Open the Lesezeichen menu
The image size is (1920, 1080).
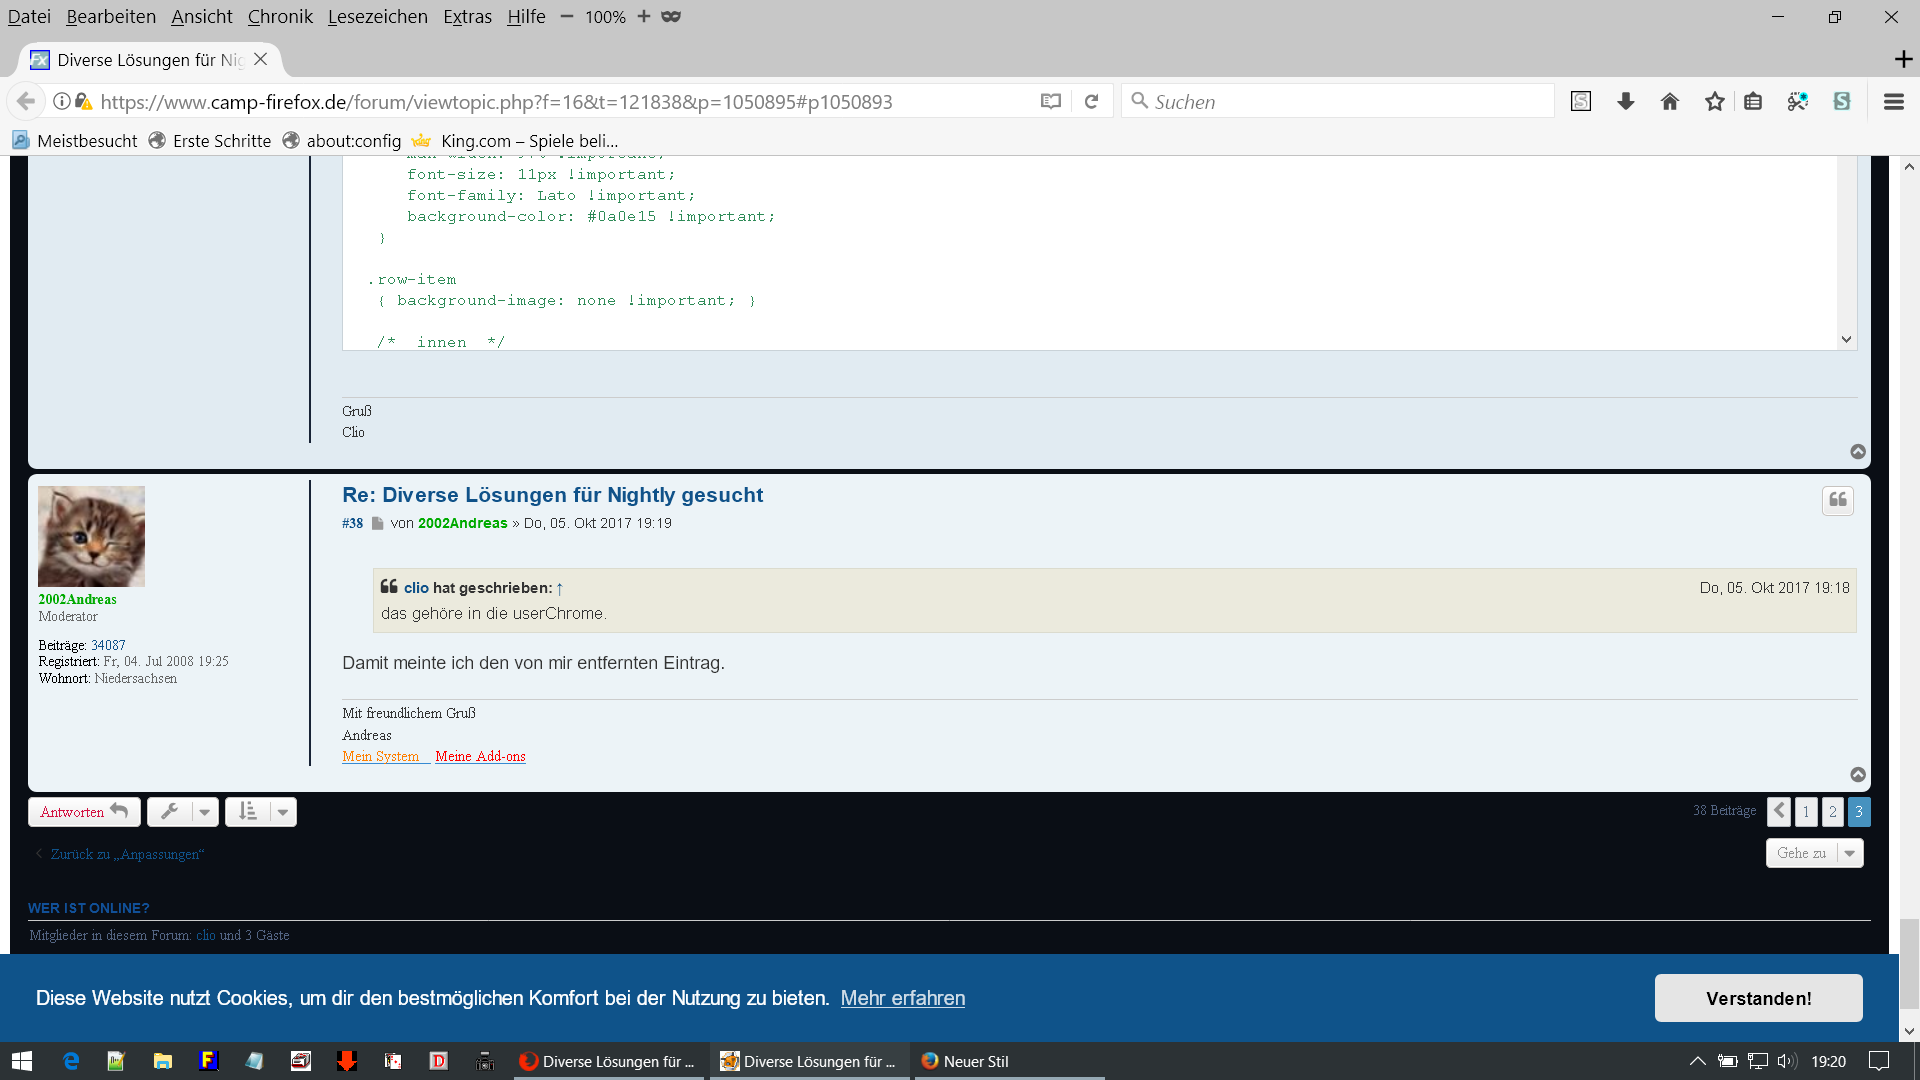point(377,16)
